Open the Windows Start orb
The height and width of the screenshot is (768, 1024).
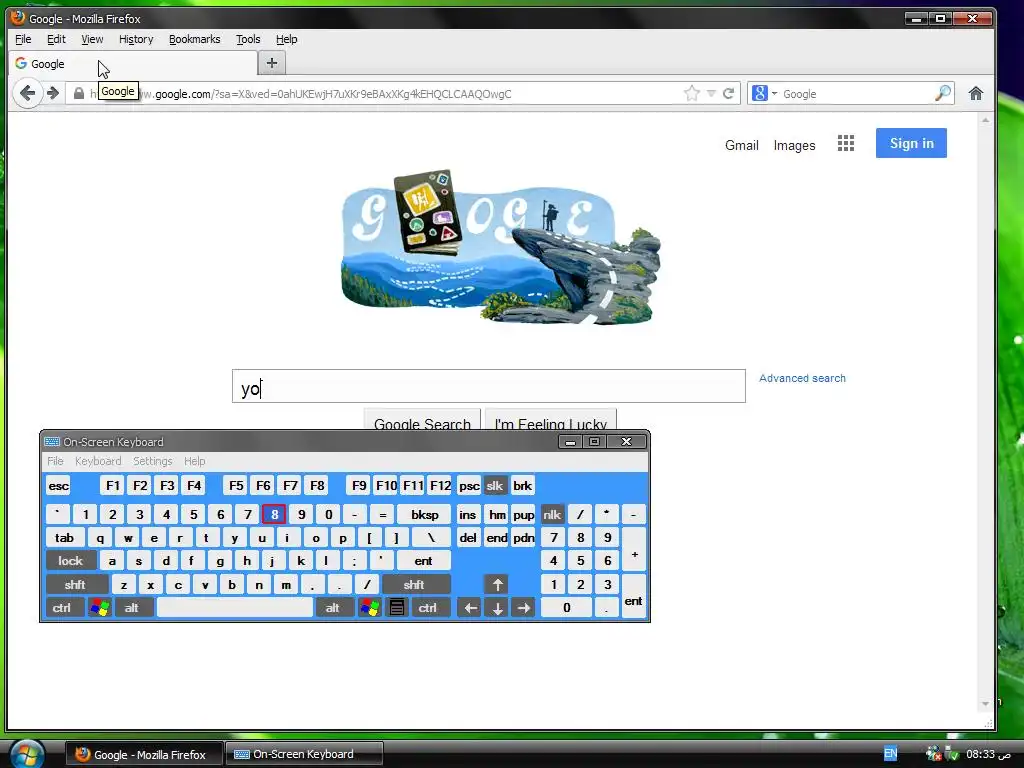click(x=26, y=754)
